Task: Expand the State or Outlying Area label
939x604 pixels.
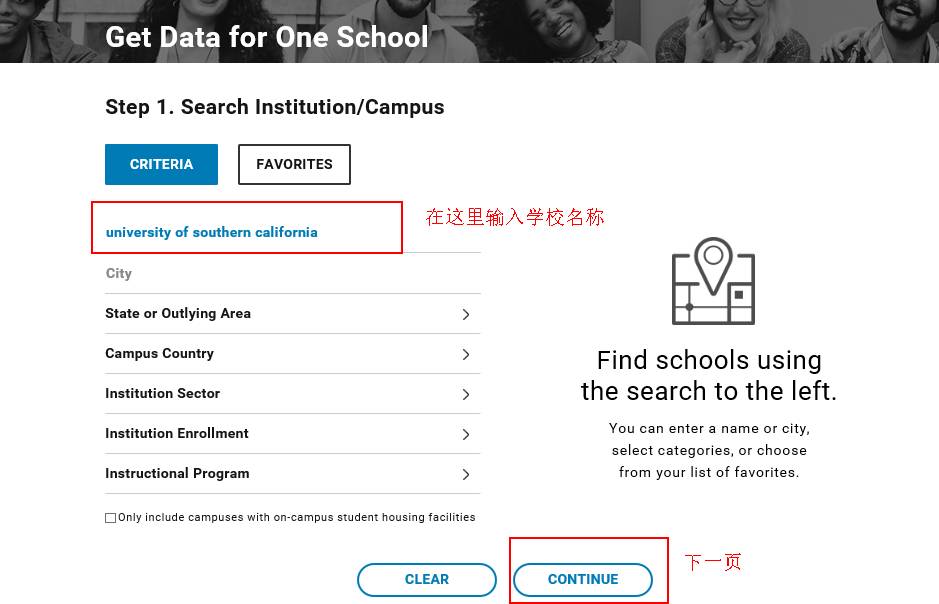Action: pos(178,313)
